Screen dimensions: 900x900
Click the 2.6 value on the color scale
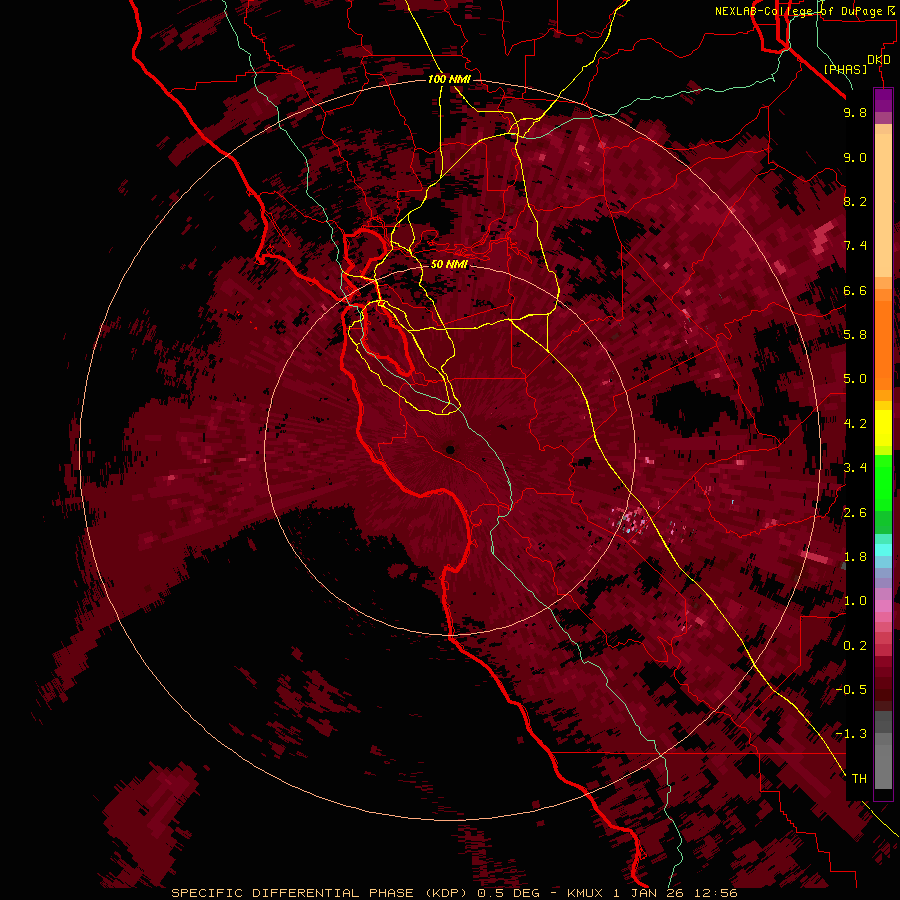click(855, 513)
